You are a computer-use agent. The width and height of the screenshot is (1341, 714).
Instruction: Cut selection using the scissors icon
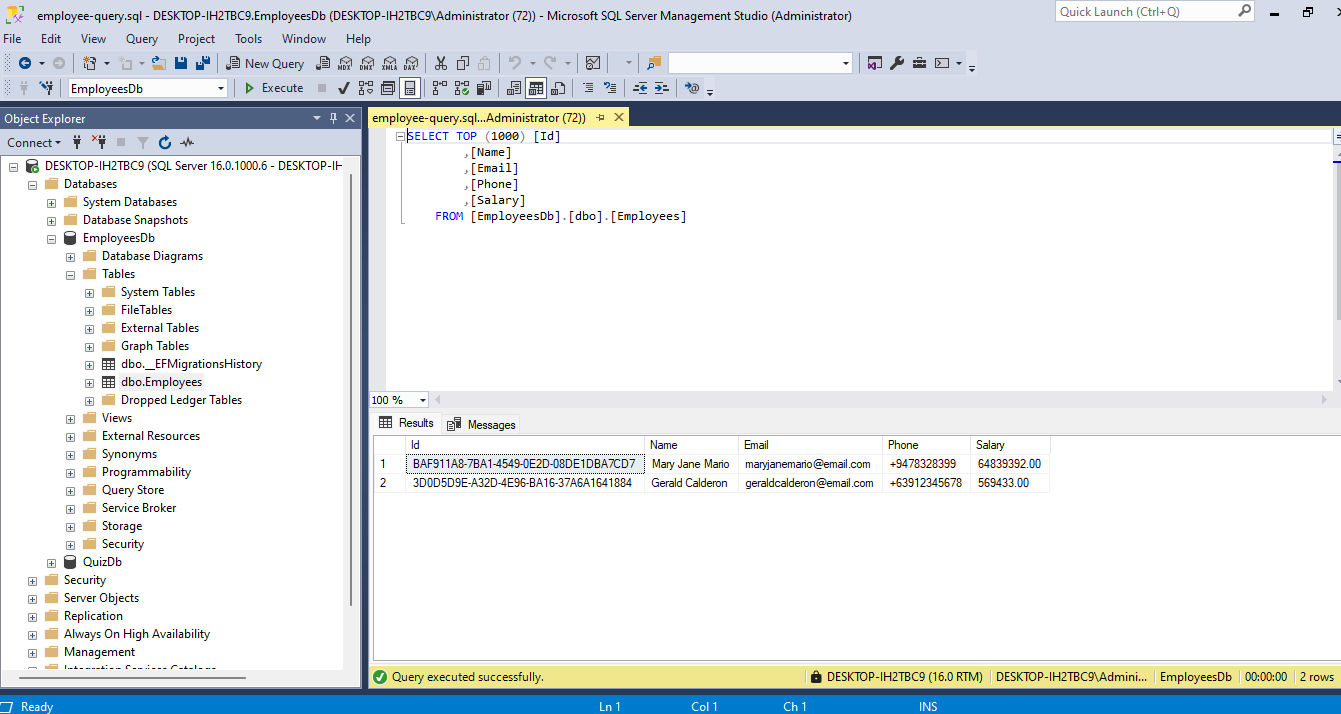tap(440, 63)
